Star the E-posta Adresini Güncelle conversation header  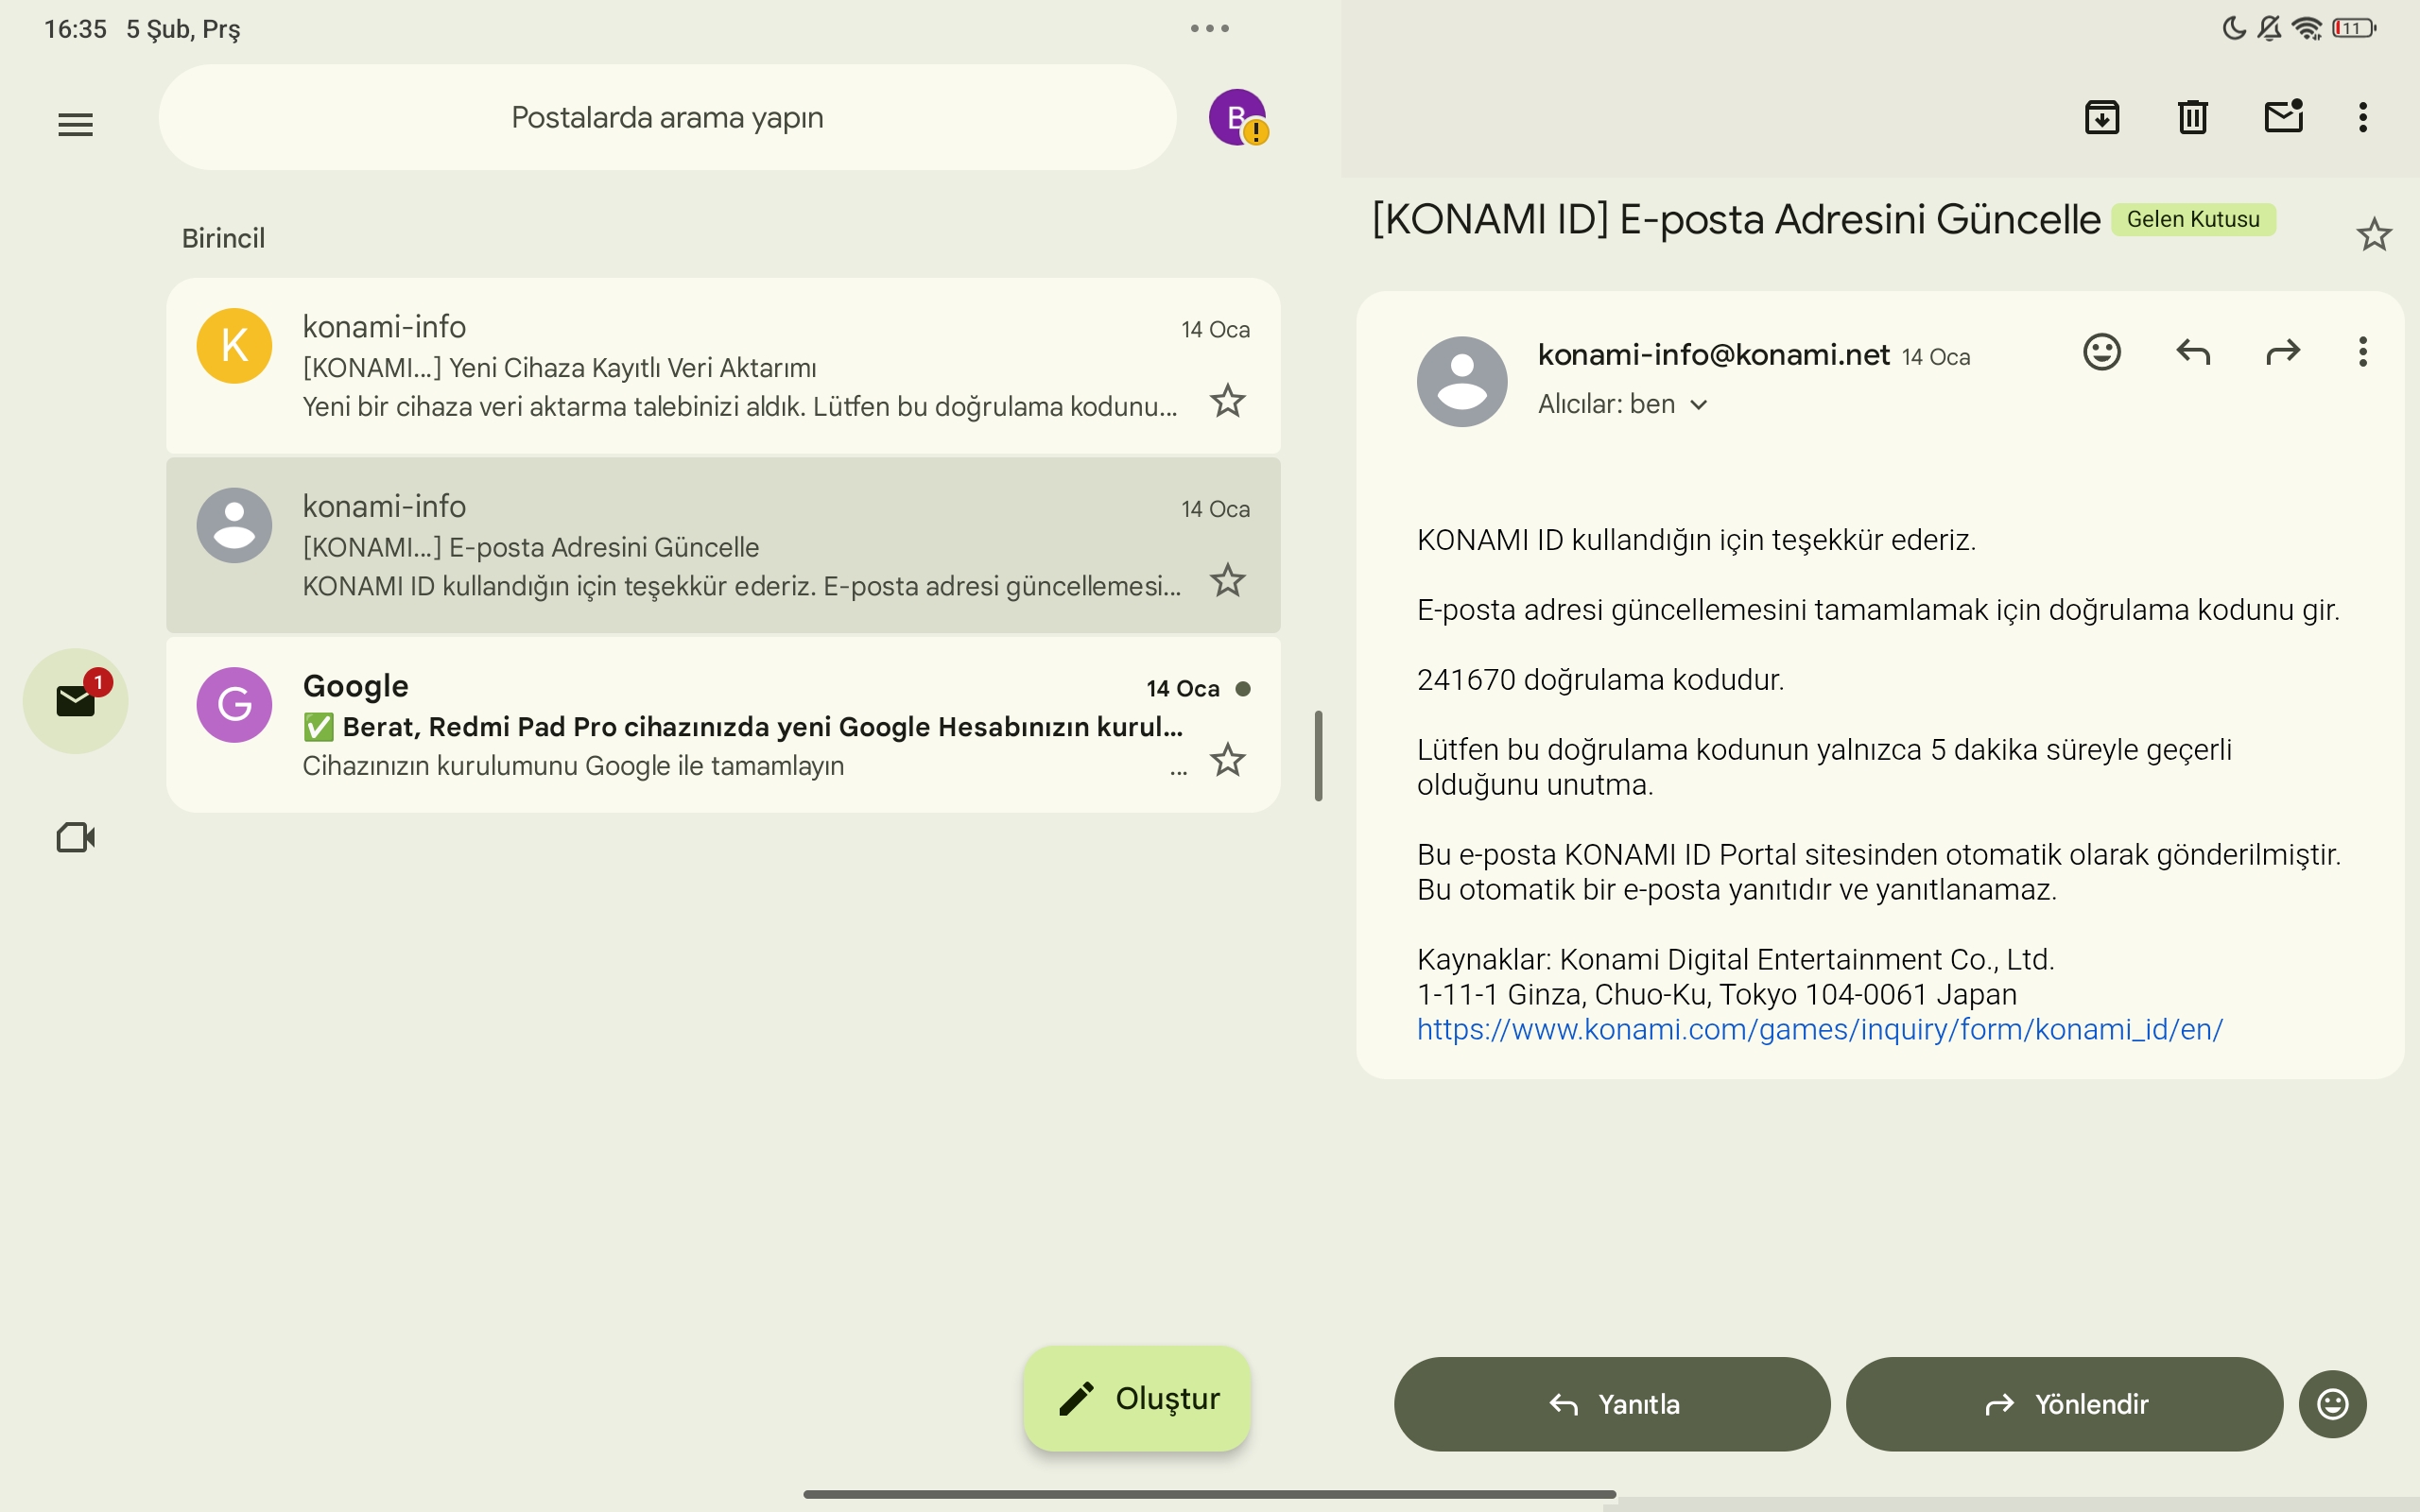(x=2374, y=235)
